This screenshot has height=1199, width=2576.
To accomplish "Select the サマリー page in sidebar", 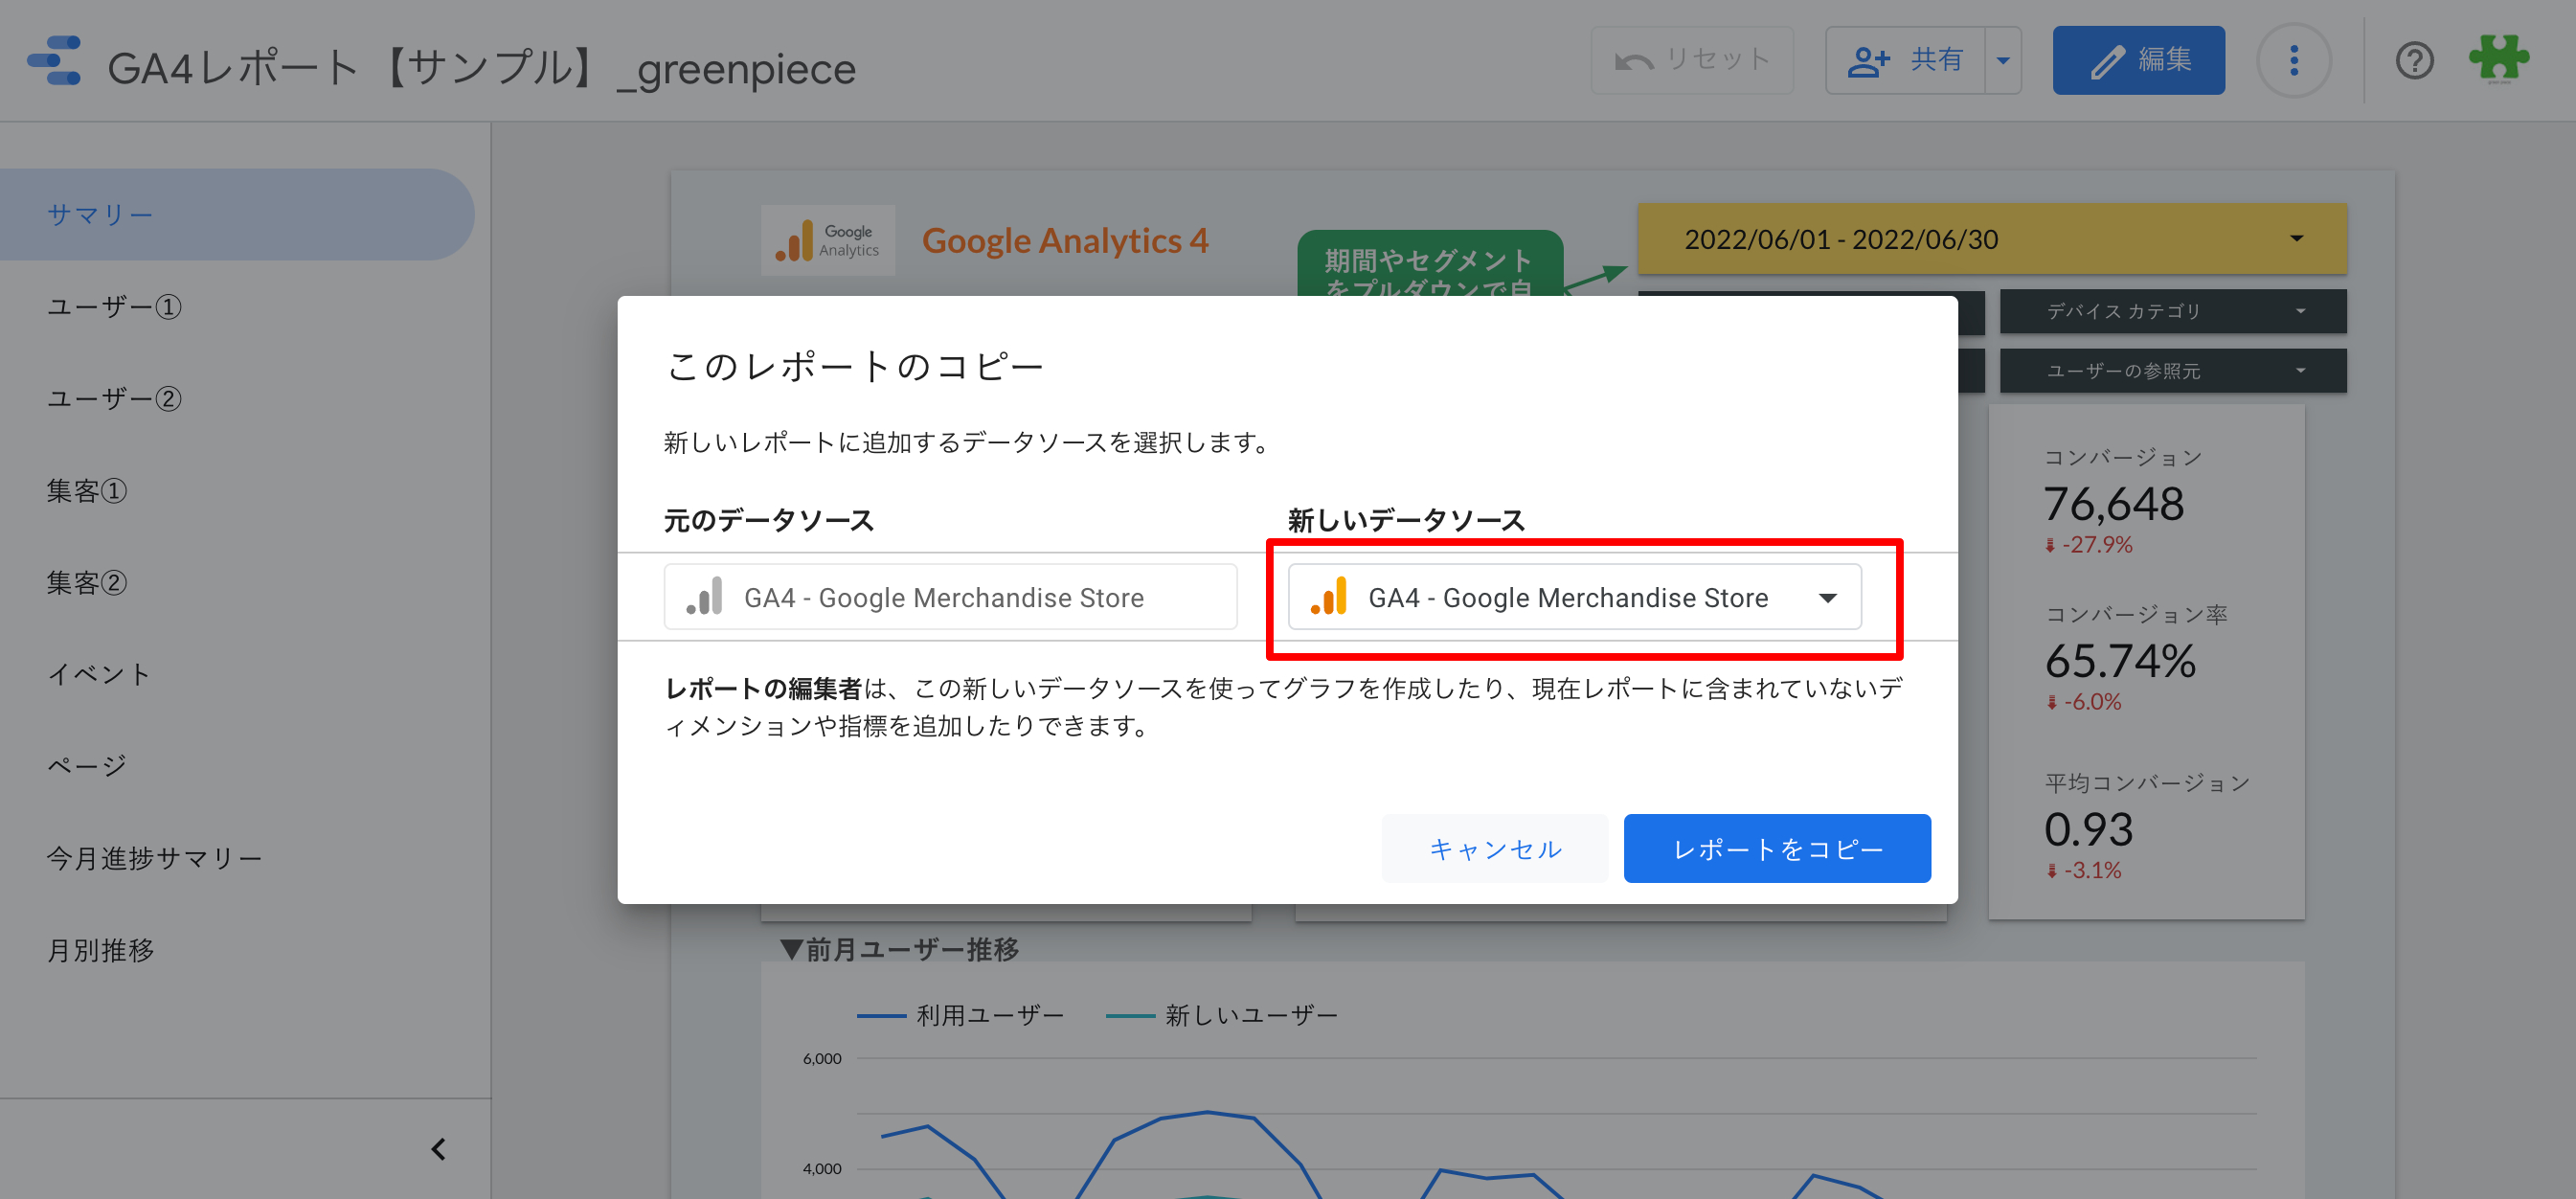I will pos(237,215).
